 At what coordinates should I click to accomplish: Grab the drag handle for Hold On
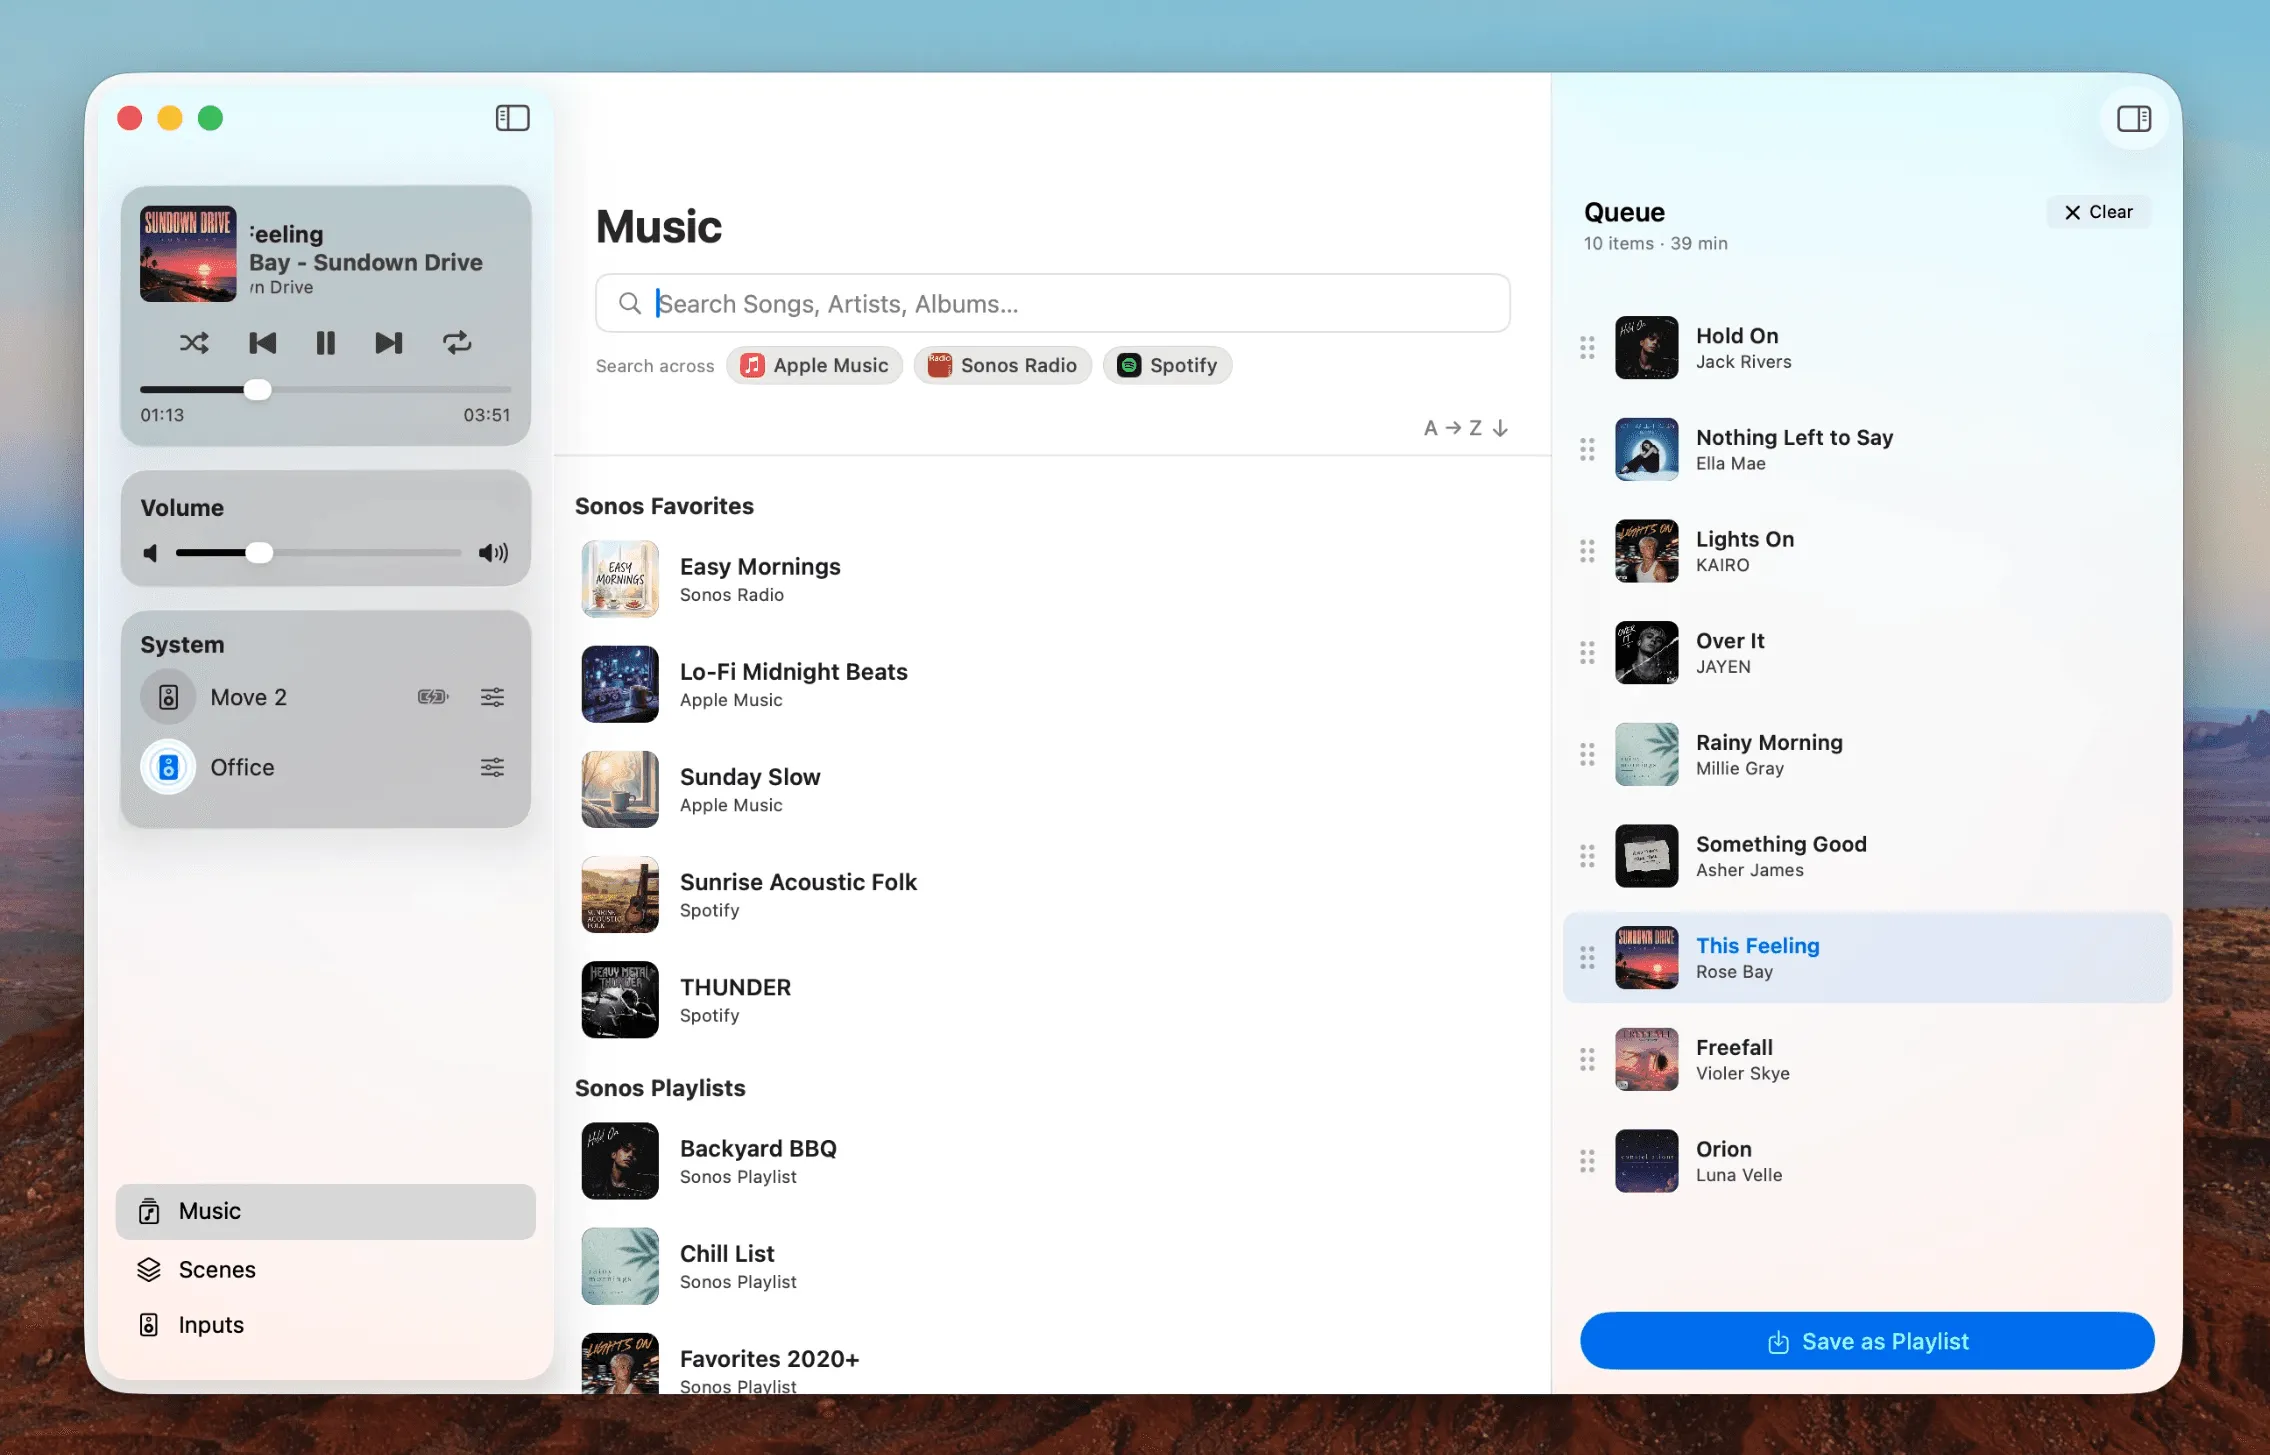tap(1587, 348)
